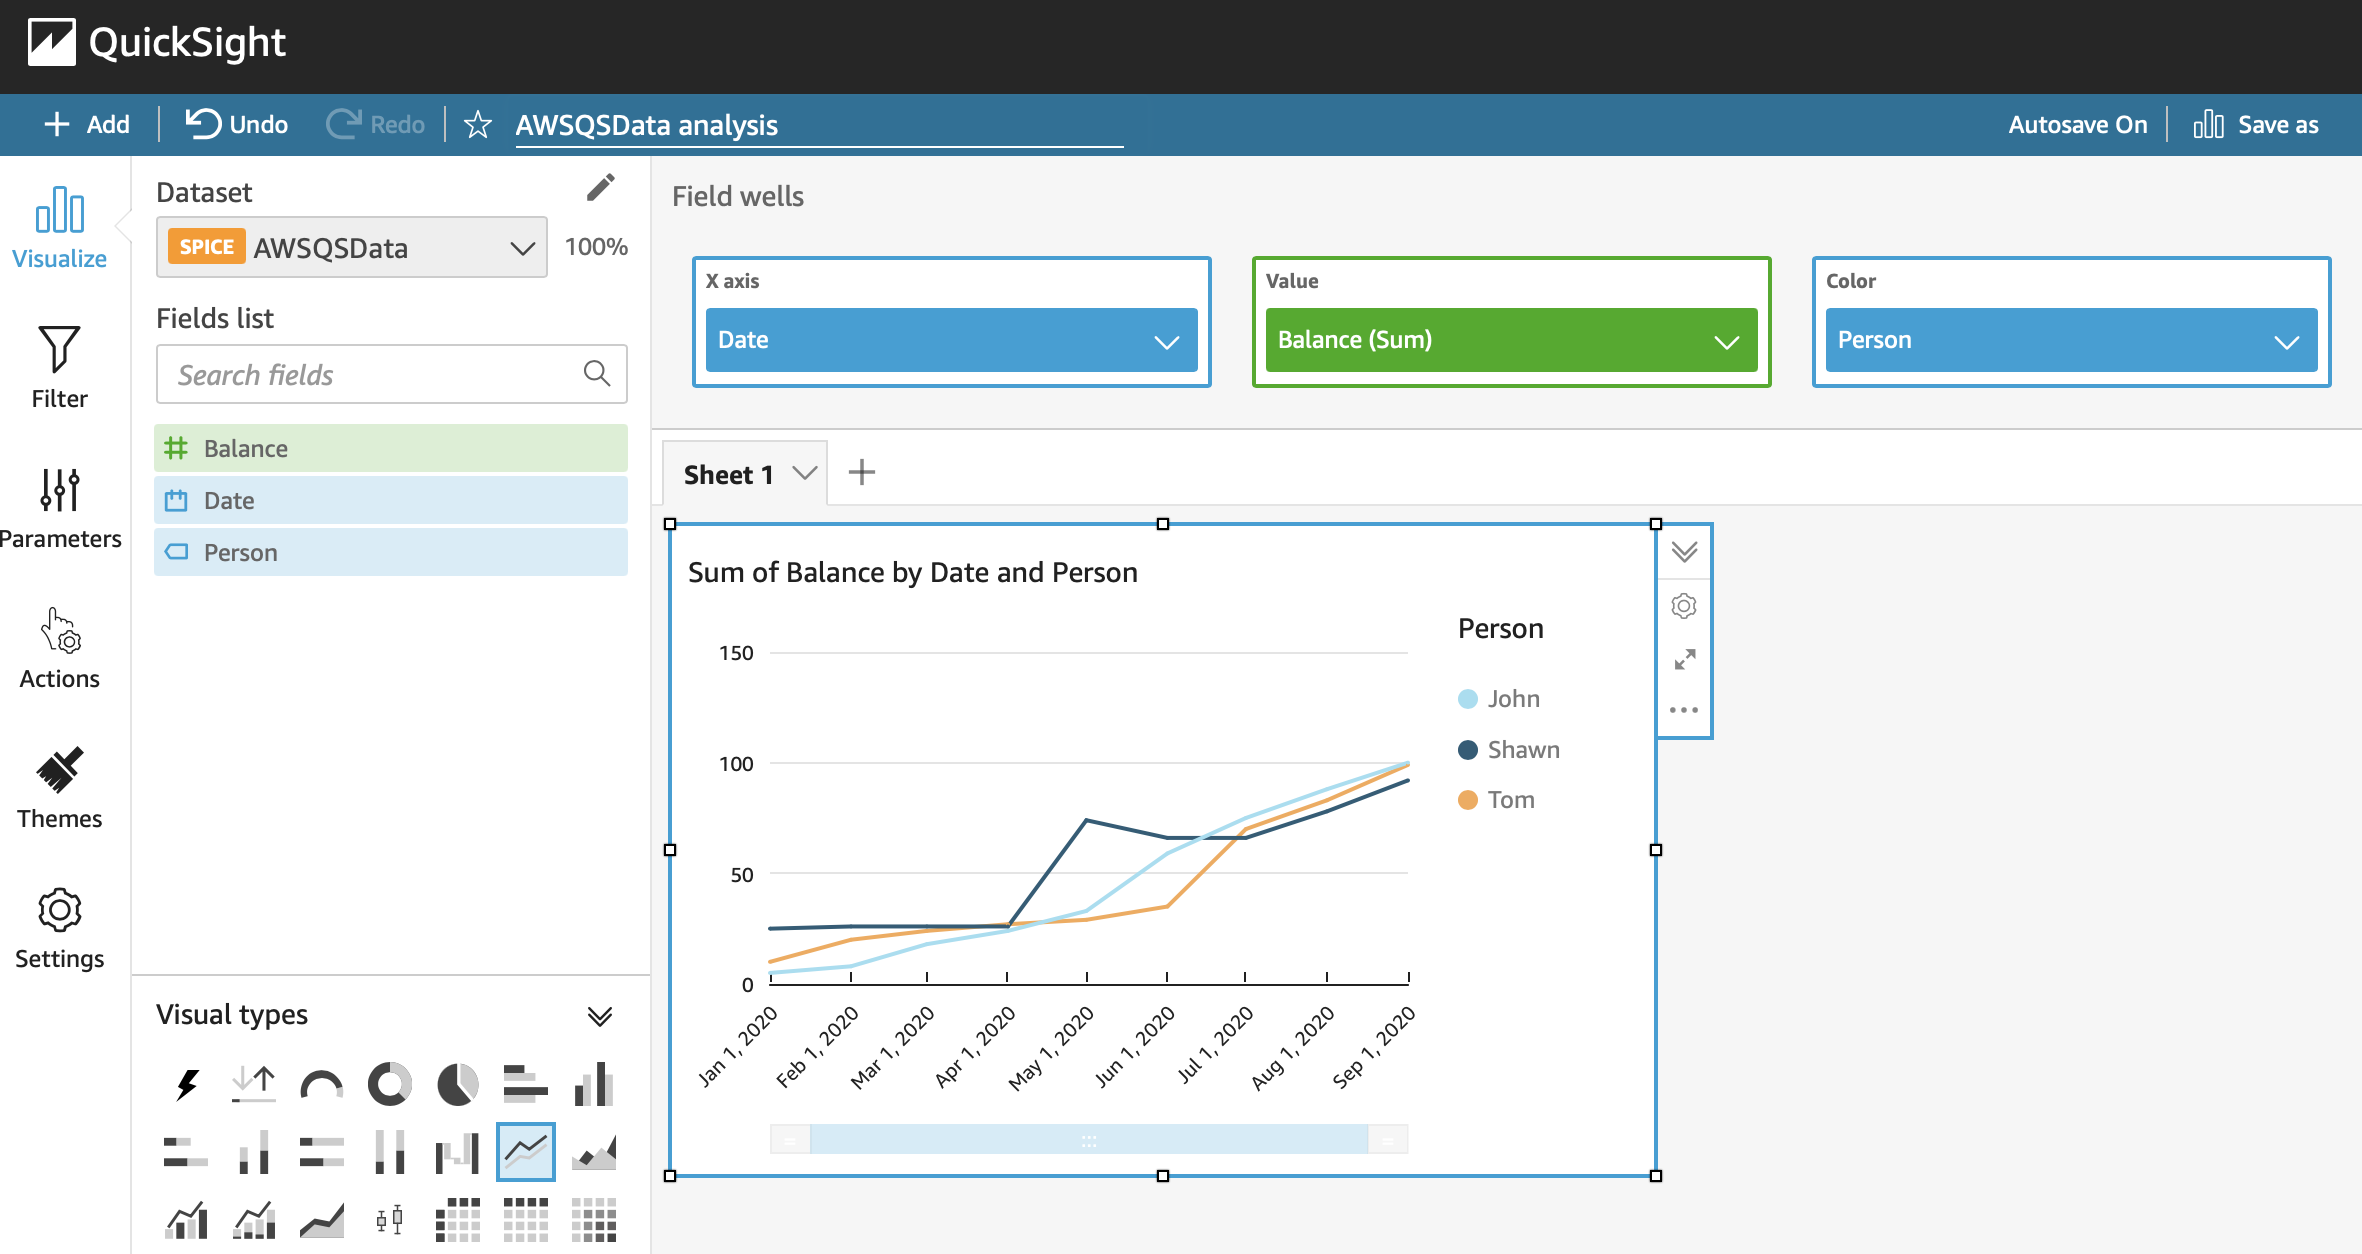This screenshot has width=2362, height=1254.
Task: Favorite the analysis with star icon
Action: click(478, 125)
